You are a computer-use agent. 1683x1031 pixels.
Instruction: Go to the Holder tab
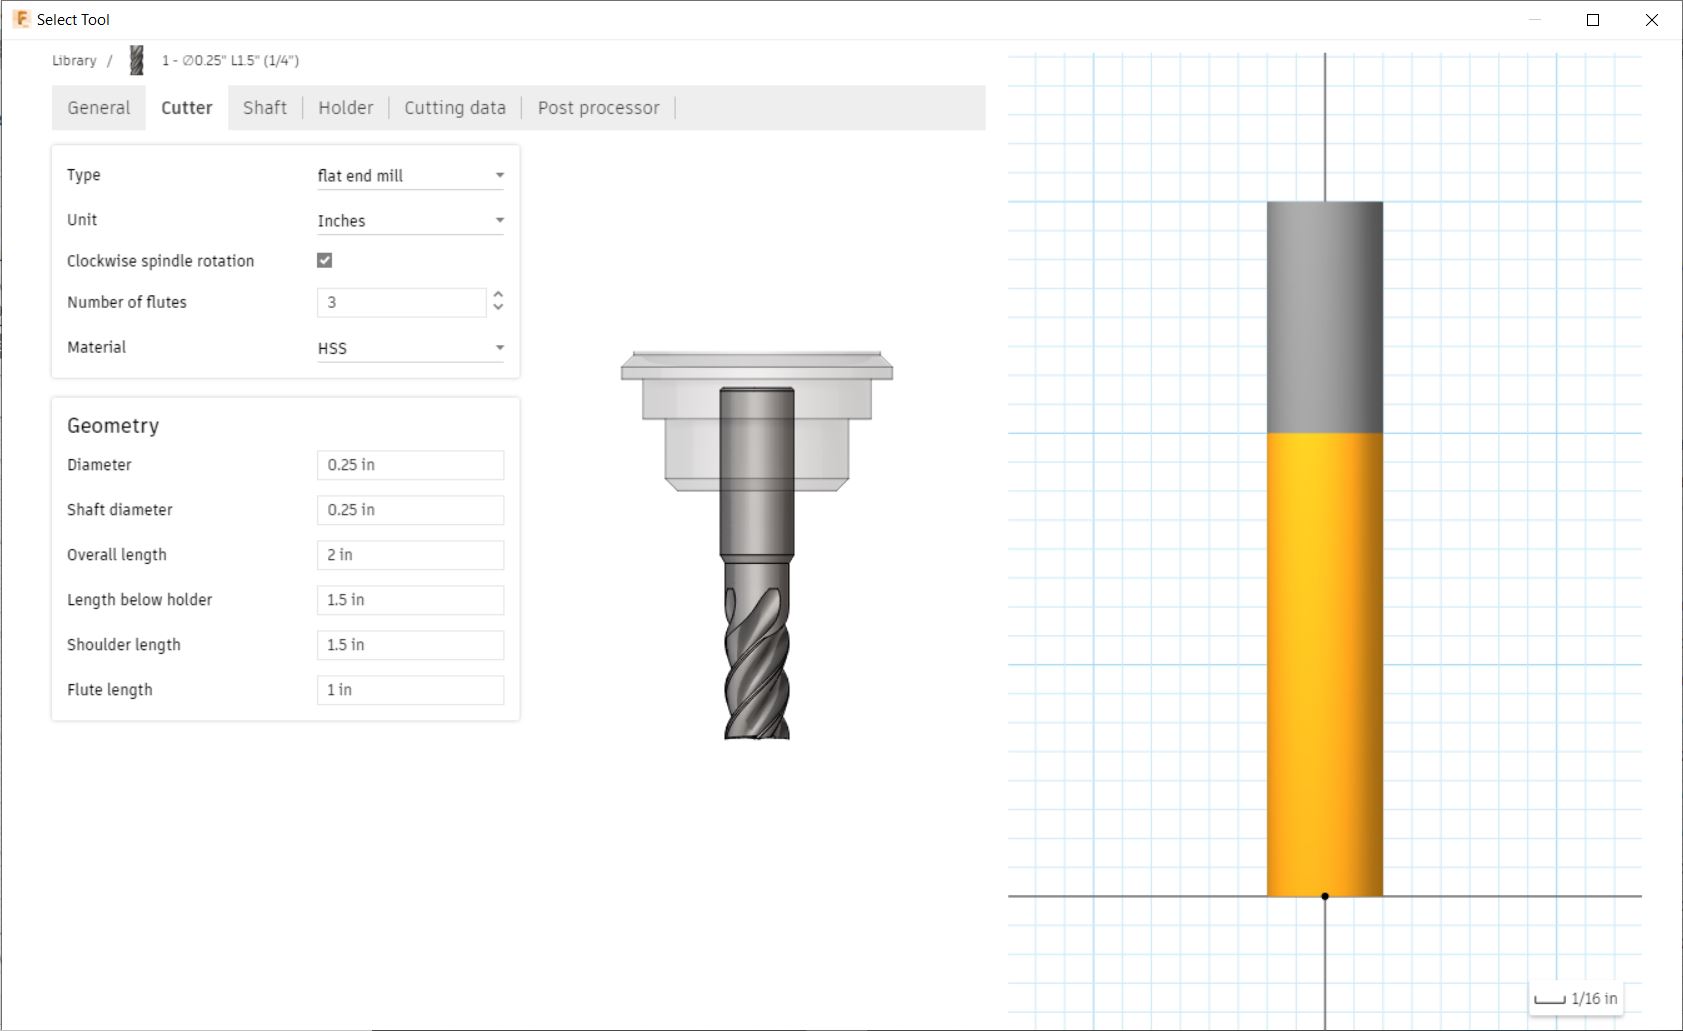(x=346, y=108)
